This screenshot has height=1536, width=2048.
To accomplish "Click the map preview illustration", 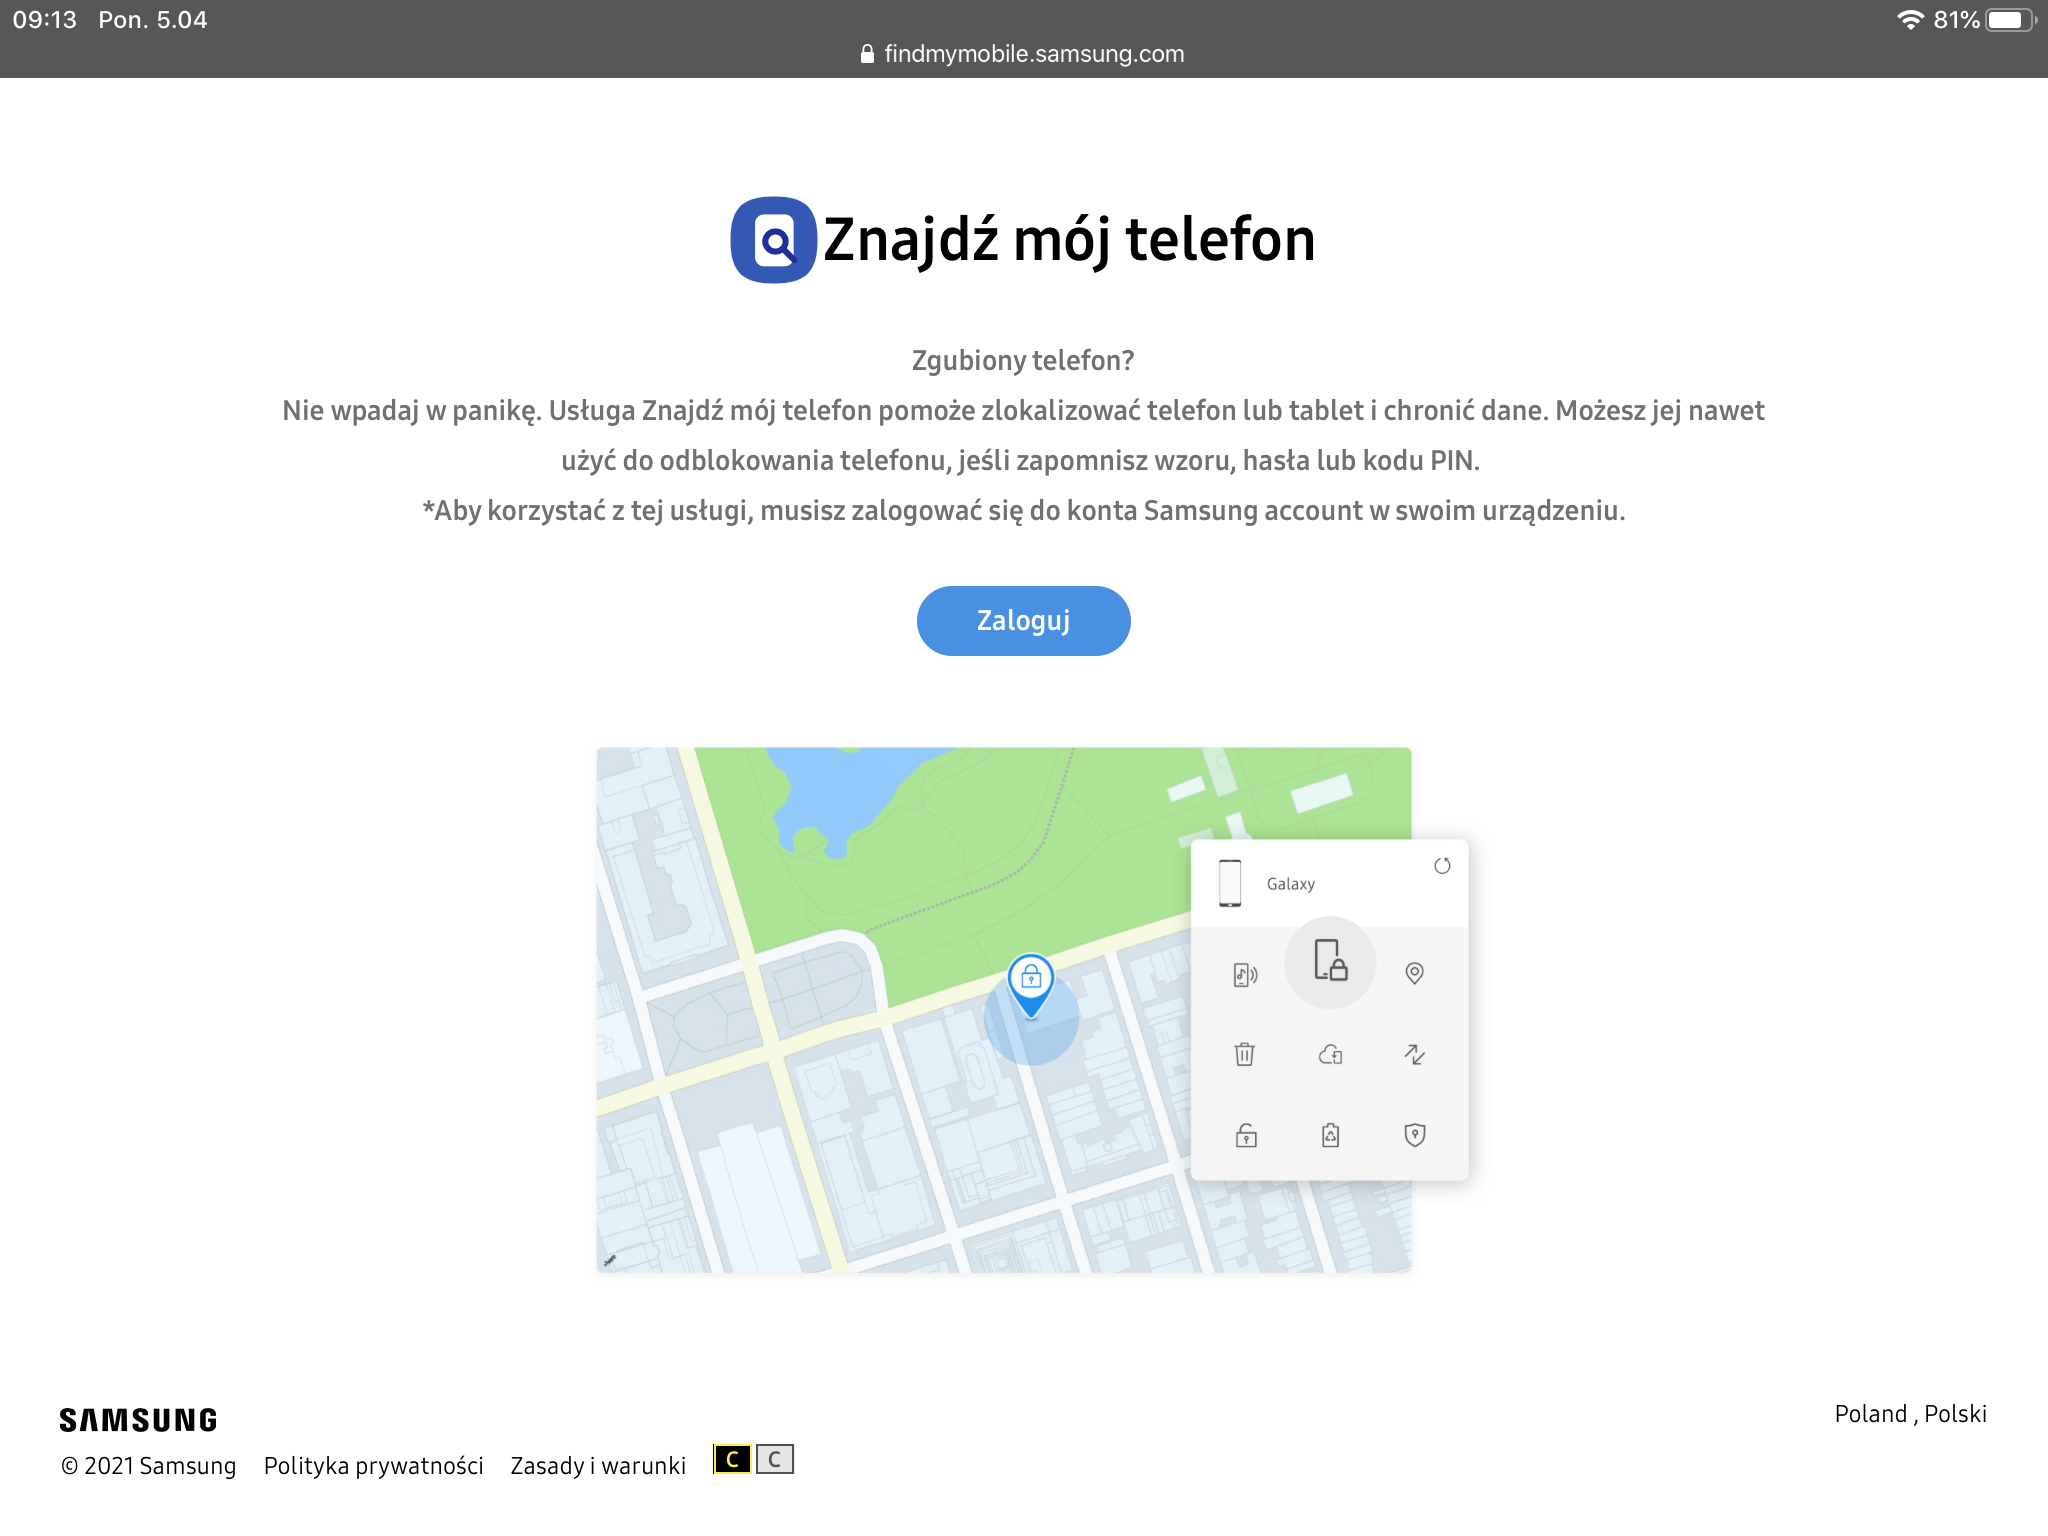I will pos(1004,1010).
